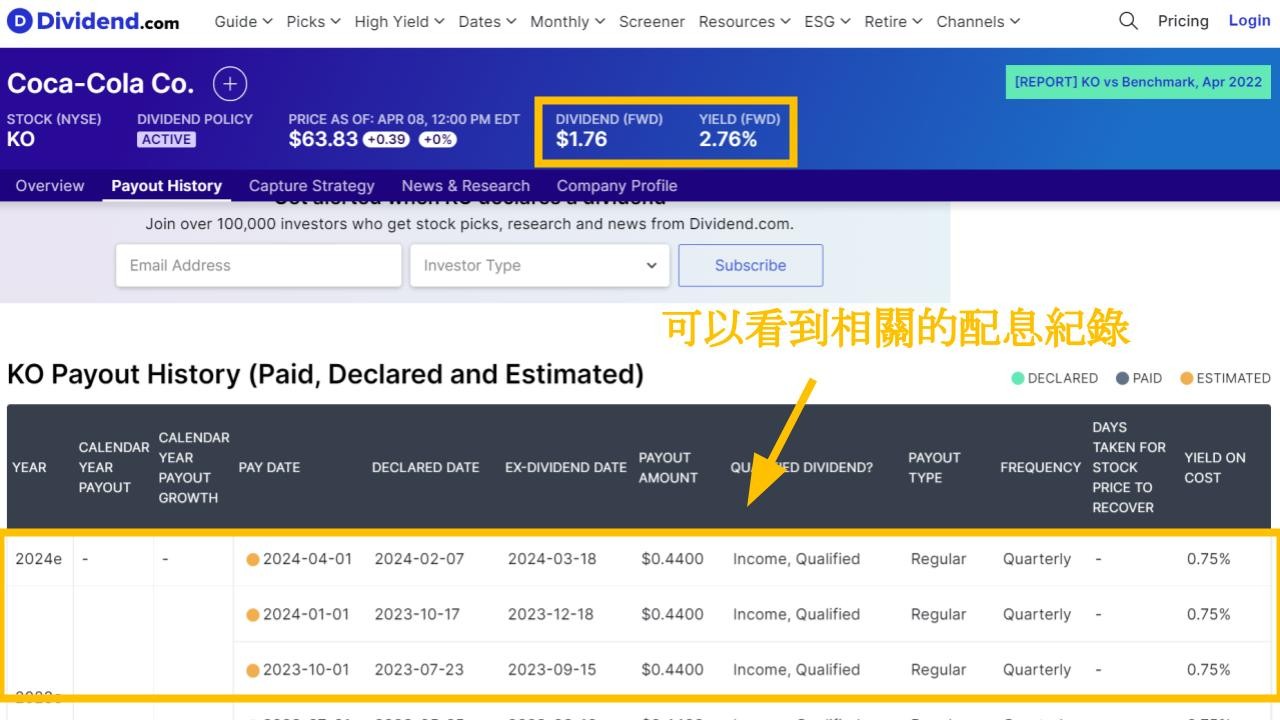This screenshot has width=1280, height=720.
Task: Open the Investor Type dropdown
Action: (x=540, y=265)
